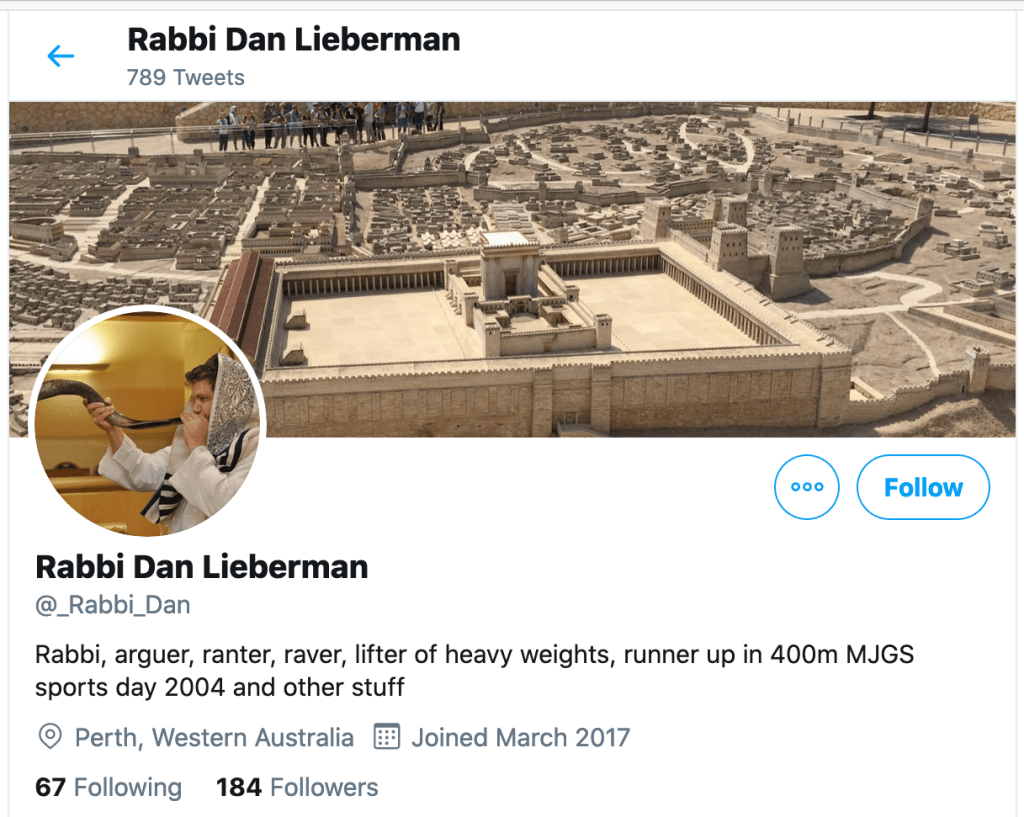
Task: Click the group of tourists in the banner photo
Action: pyautogui.click(x=330, y=124)
